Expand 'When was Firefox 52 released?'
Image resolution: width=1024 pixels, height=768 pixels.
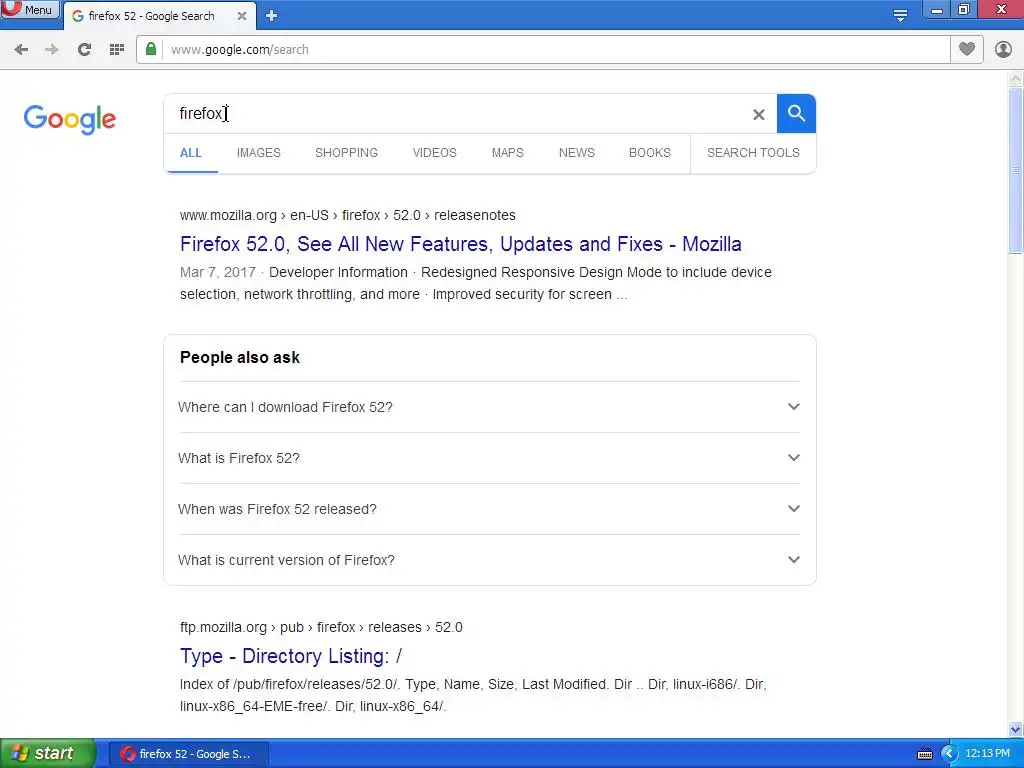[x=489, y=509]
